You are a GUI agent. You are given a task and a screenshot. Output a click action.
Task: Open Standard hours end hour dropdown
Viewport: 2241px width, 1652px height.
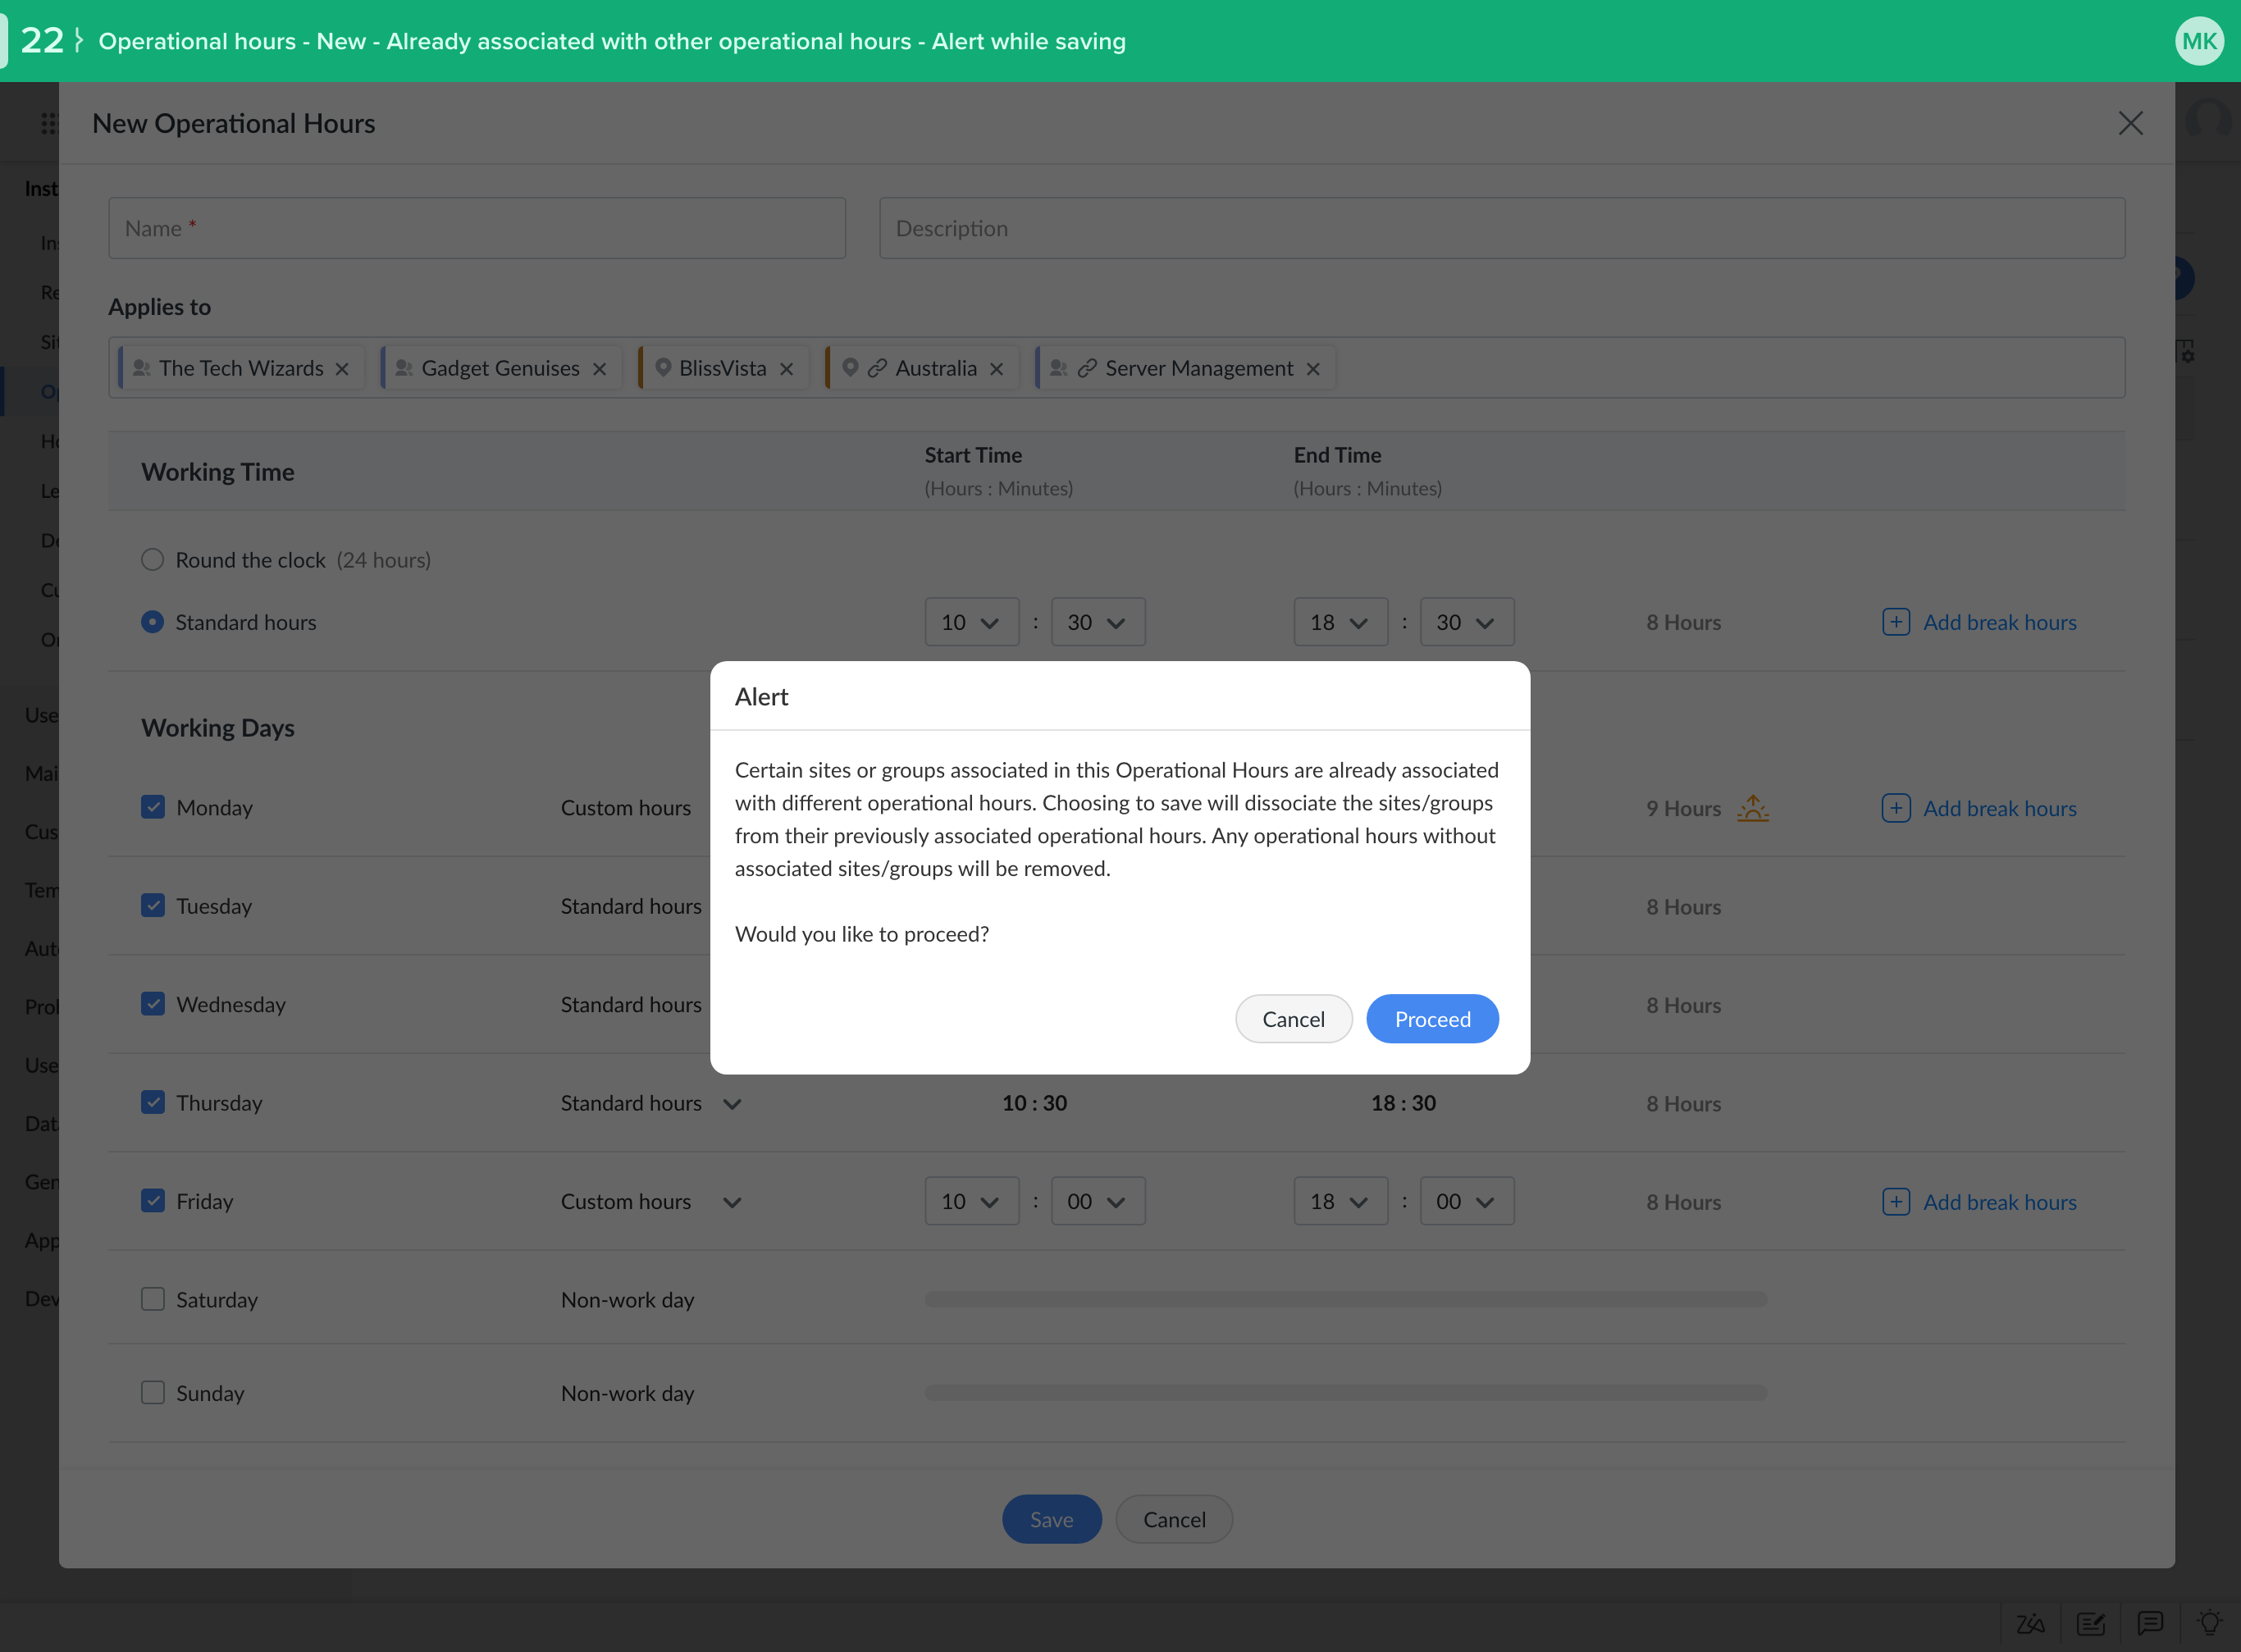1340,622
